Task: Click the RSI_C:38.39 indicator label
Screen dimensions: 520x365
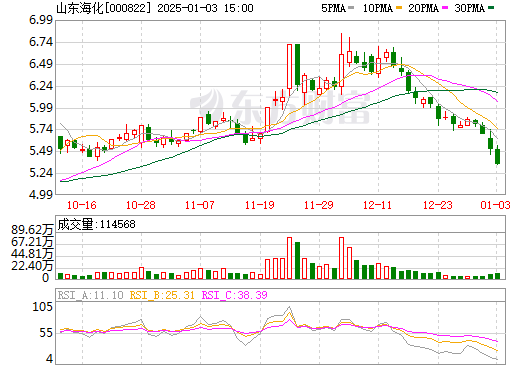Action: (235, 295)
